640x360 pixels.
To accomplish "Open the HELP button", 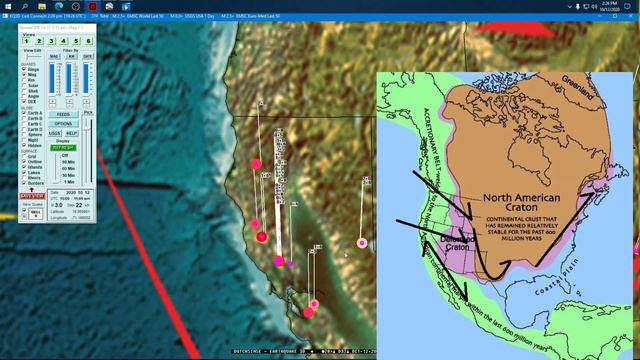I will (x=72, y=133).
